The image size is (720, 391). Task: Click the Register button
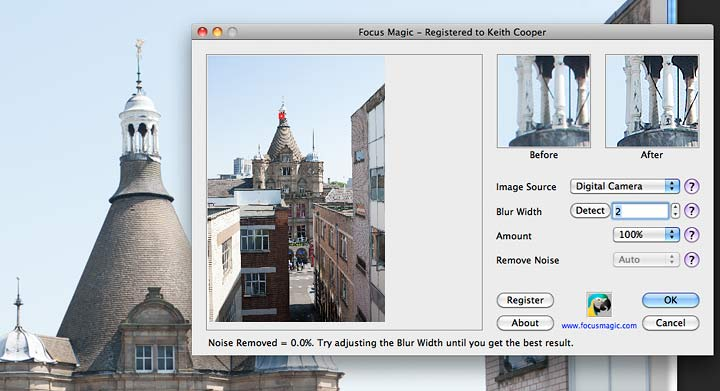525,300
